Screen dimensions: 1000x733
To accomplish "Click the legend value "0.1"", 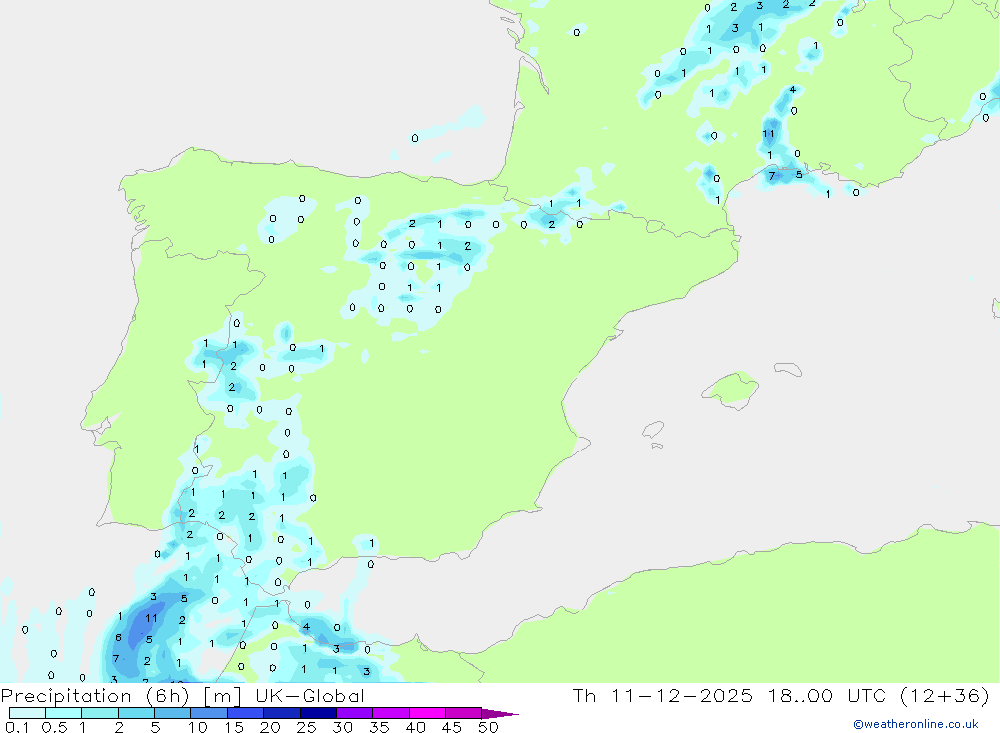I will (x=17, y=727).
